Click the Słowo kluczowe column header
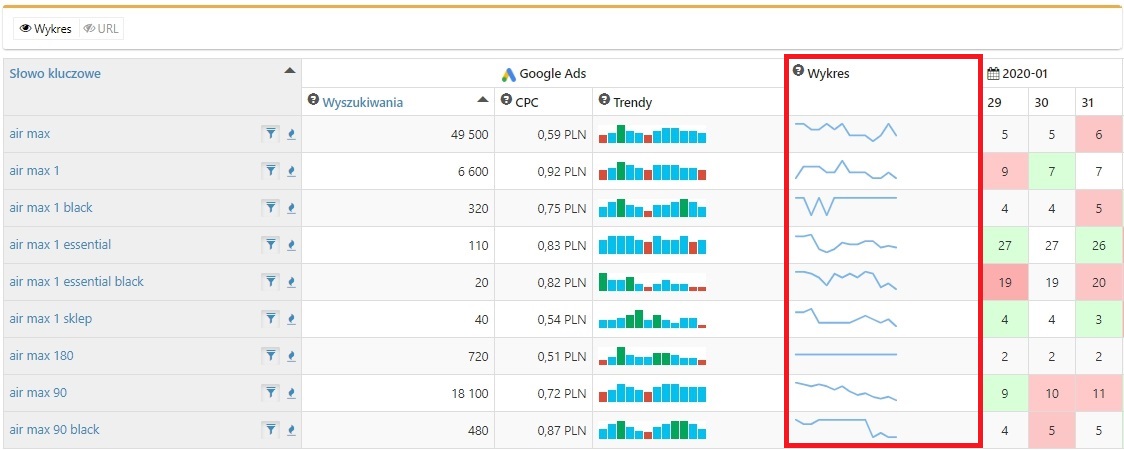1124x450 pixels. 55,73
